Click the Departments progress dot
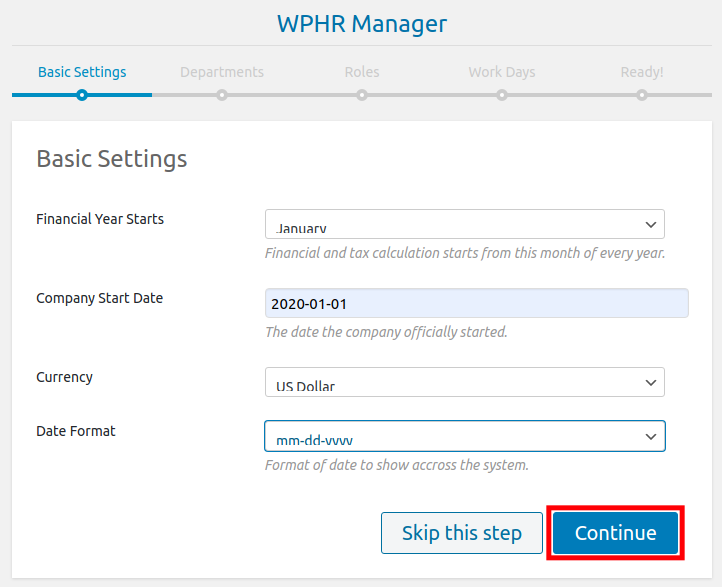This screenshot has height=587, width=722. pyautogui.click(x=222, y=95)
